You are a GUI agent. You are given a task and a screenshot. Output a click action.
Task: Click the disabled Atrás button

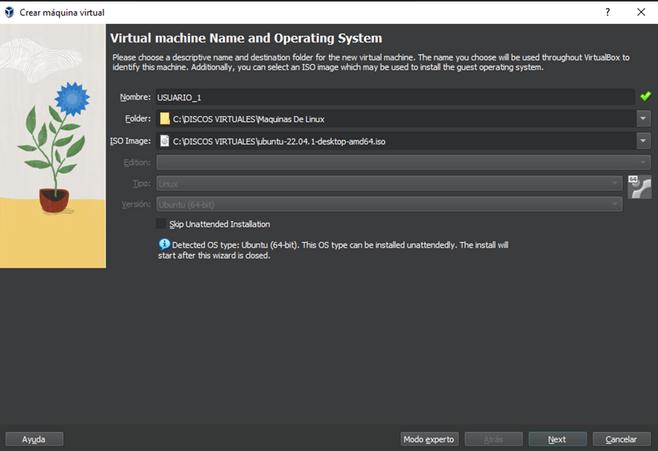(x=494, y=439)
